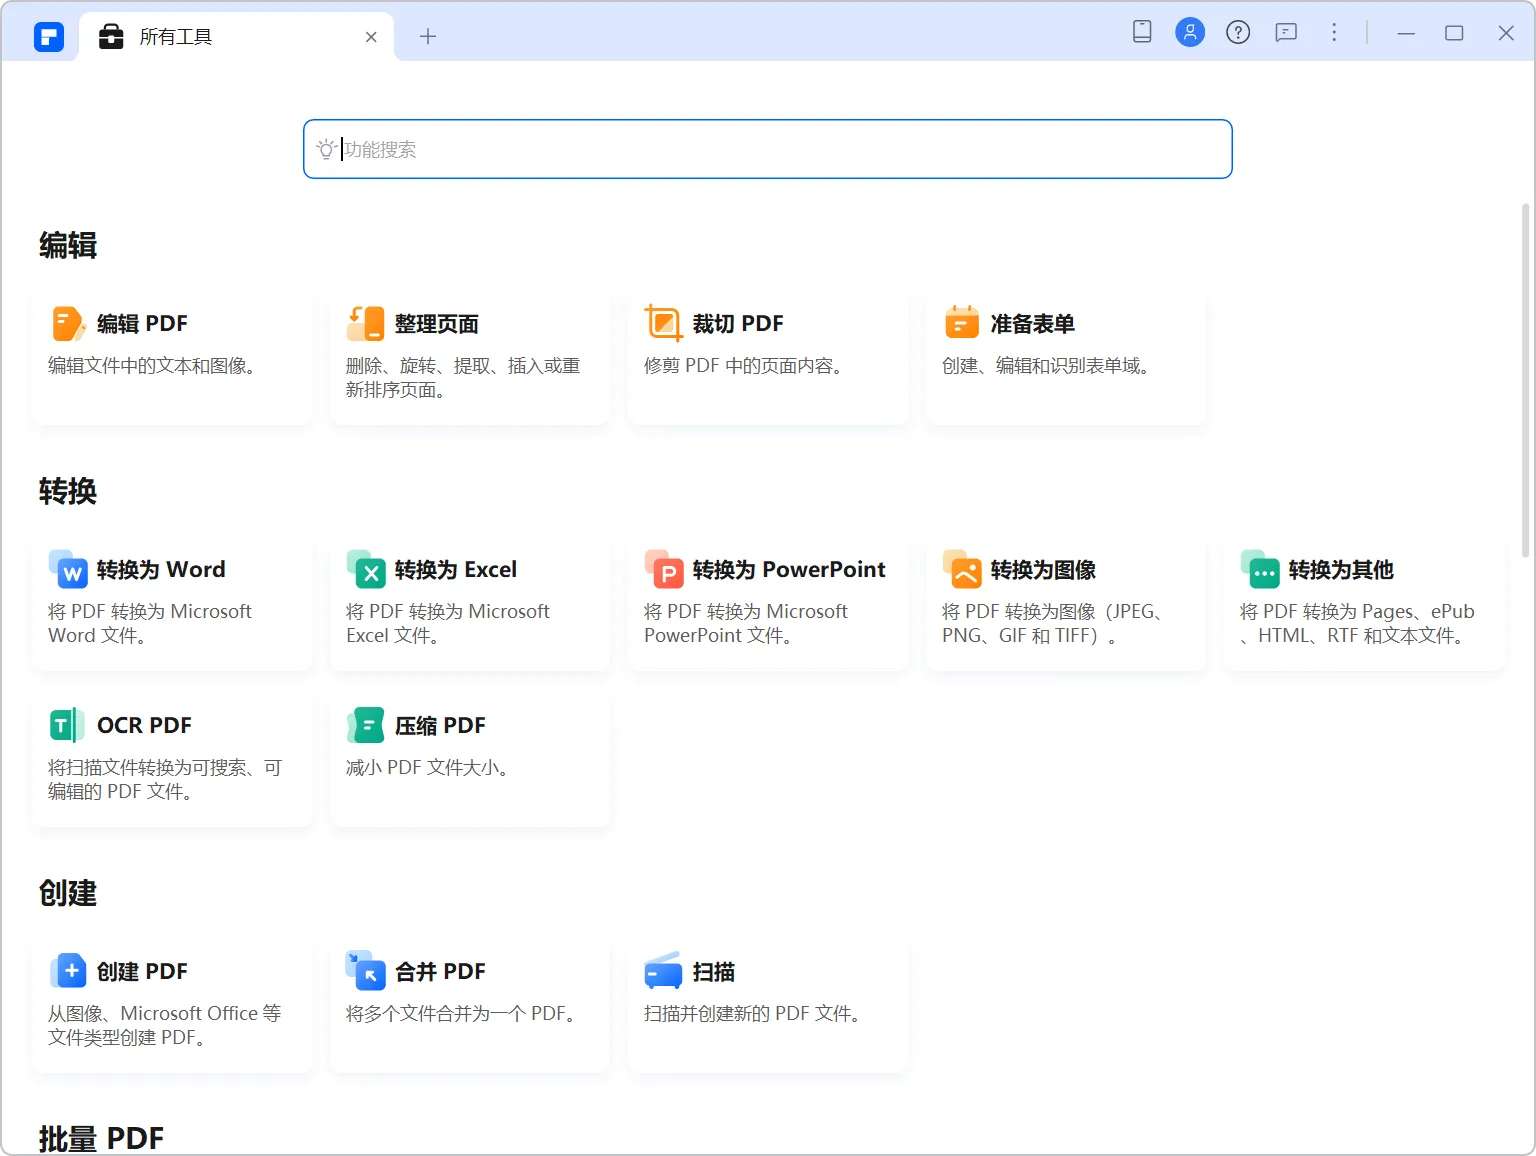The image size is (1536, 1156).
Task: Open the OCR PDF tool icon
Action: [67, 725]
